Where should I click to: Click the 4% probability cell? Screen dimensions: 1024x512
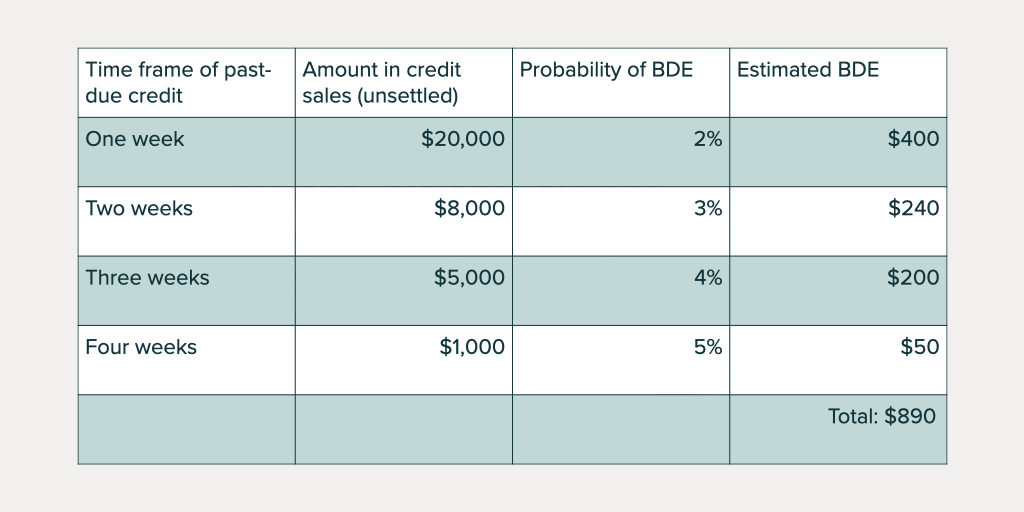707,277
